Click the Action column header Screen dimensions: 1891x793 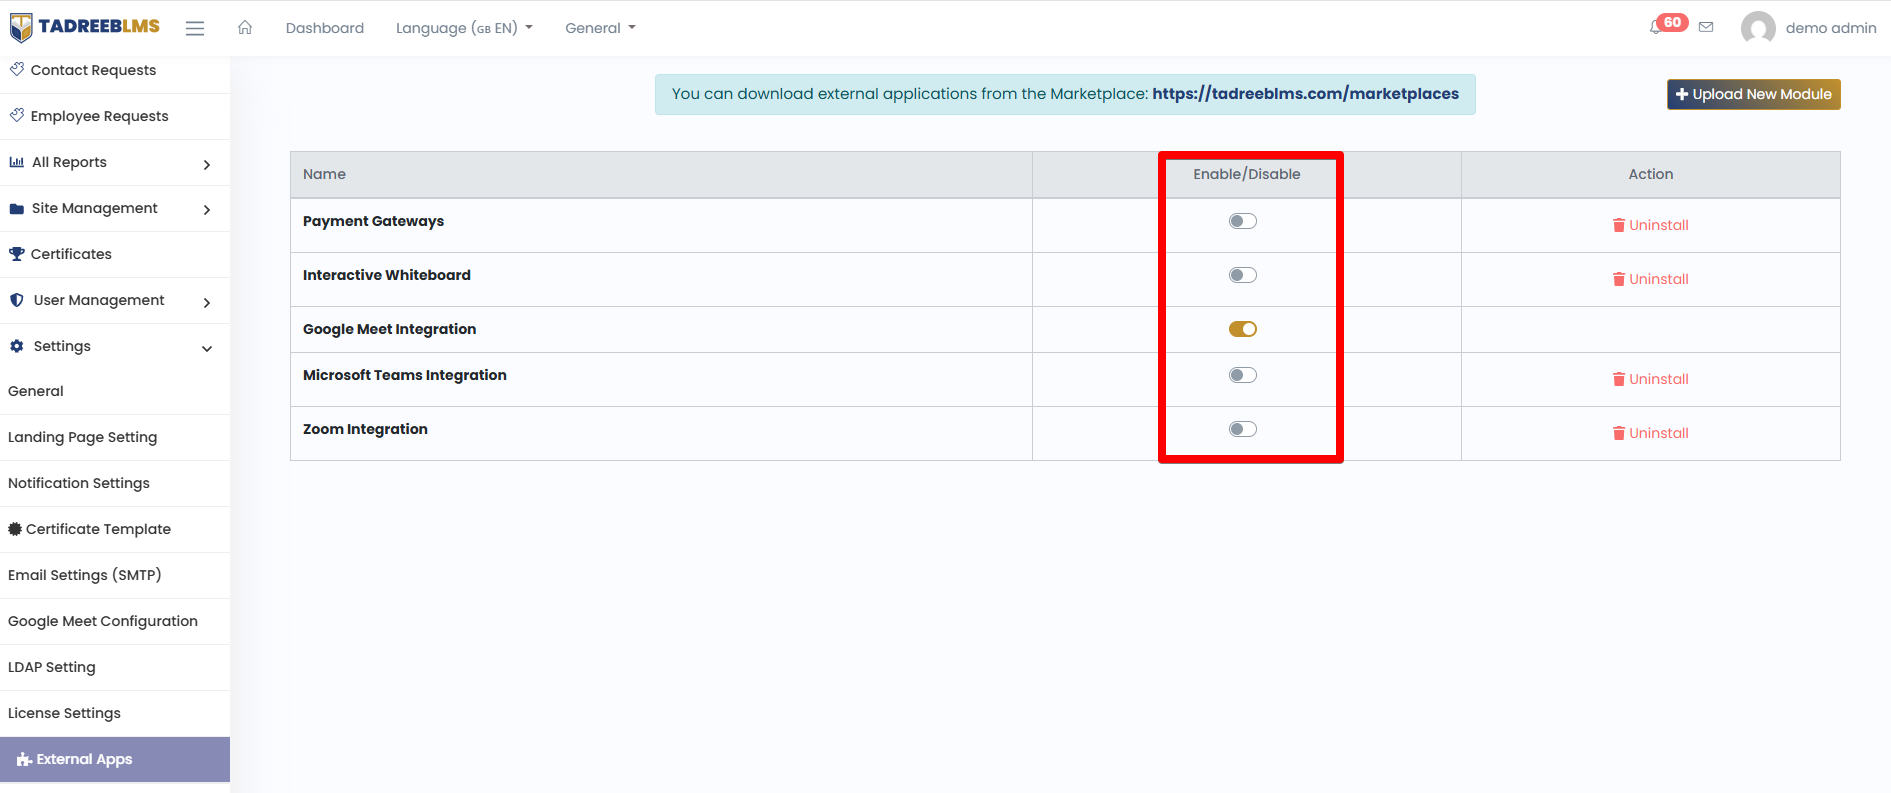[1651, 174]
